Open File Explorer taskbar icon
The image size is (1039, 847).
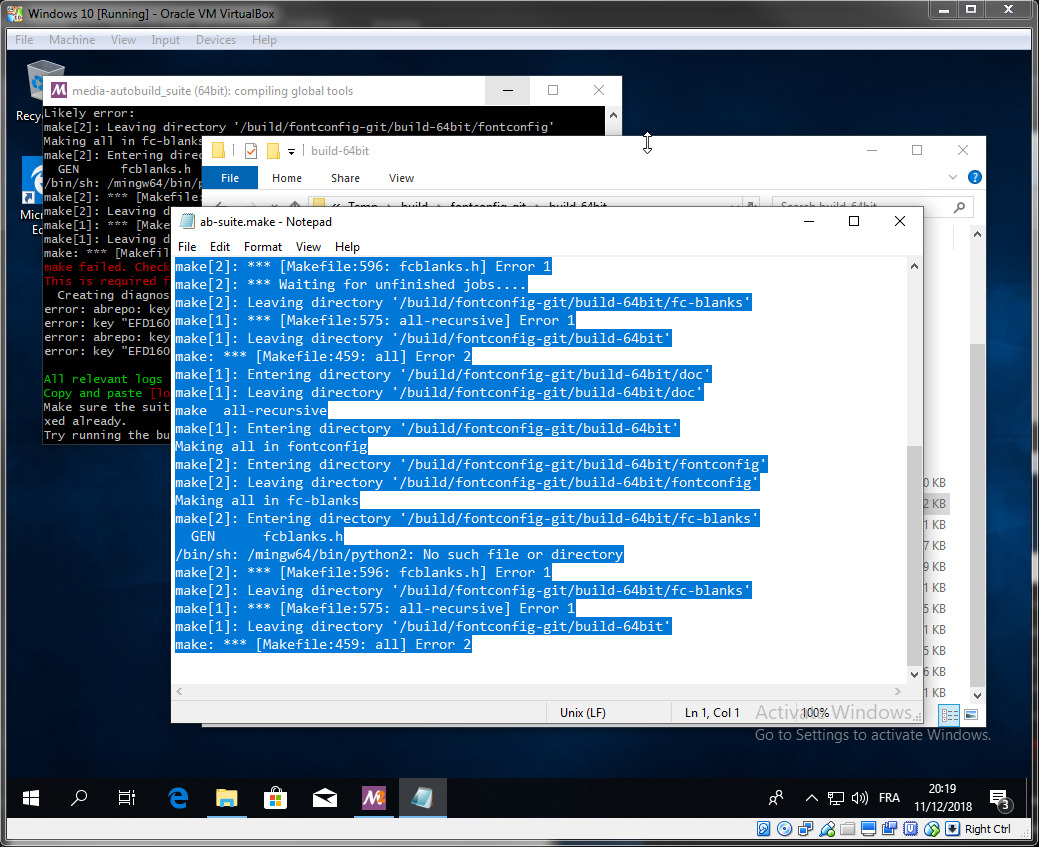[227, 798]
